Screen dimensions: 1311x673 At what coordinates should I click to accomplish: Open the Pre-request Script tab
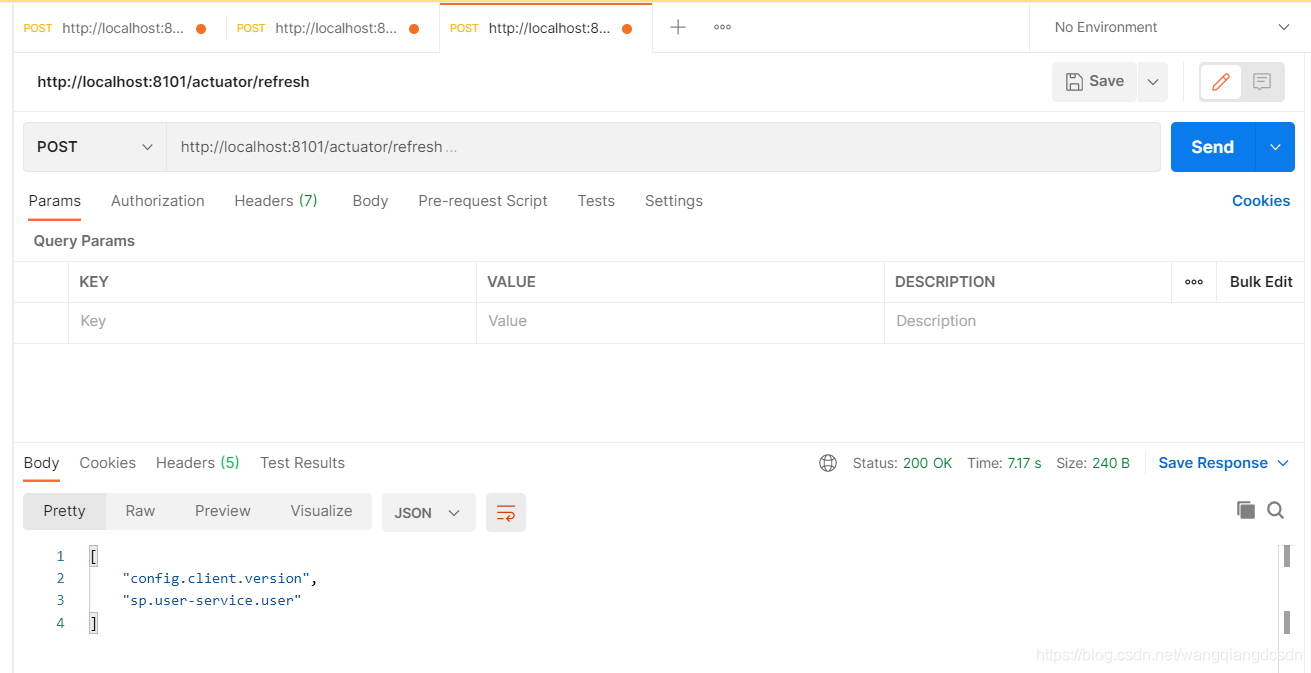pyautogui.click(x=483, y=201)
